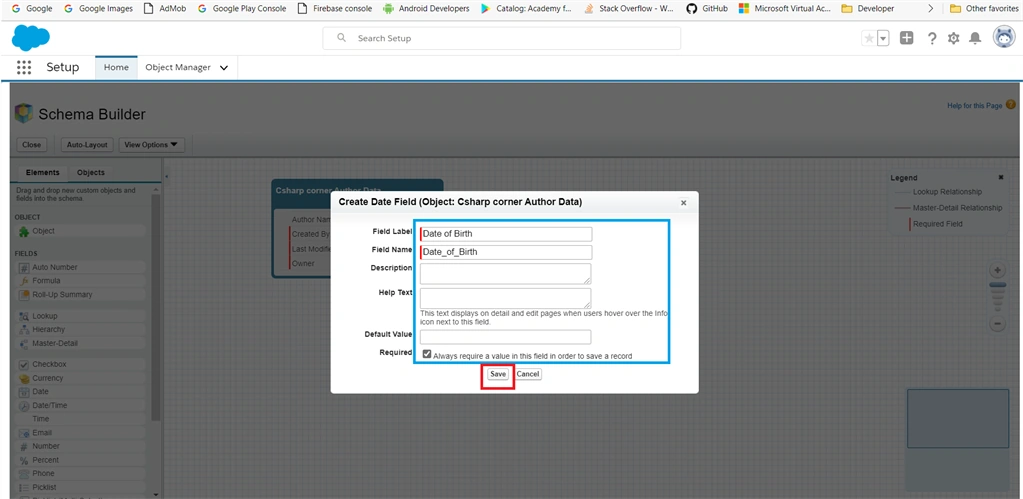Open the notifications bell
The height and width of the screenshot is (499, 1023).
pos(975,38)
